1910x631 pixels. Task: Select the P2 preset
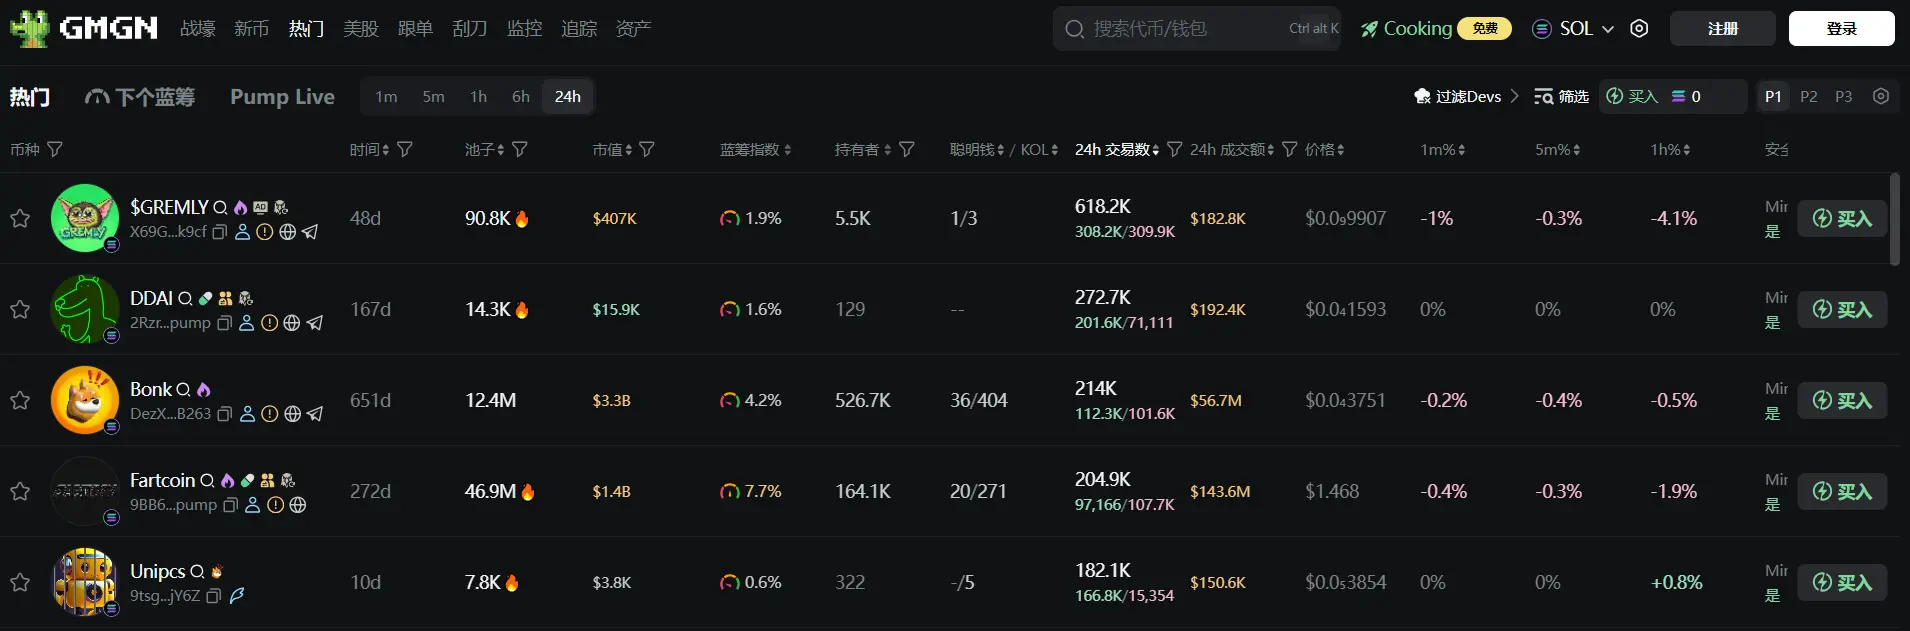[1809, 96]
